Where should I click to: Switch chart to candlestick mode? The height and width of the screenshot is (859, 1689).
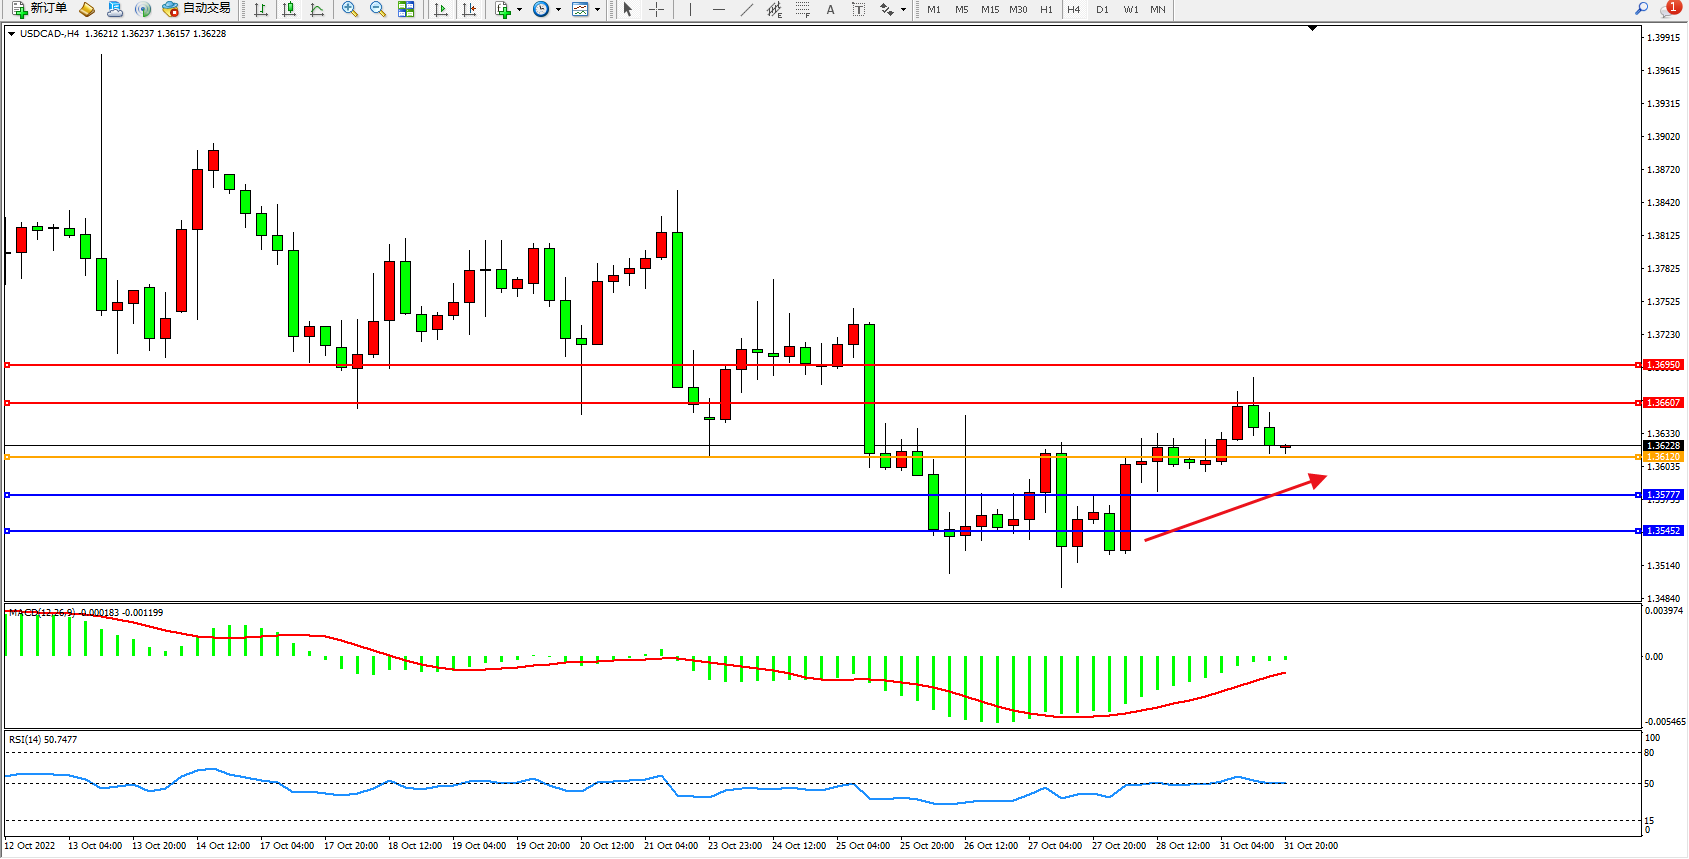point(289,9)
